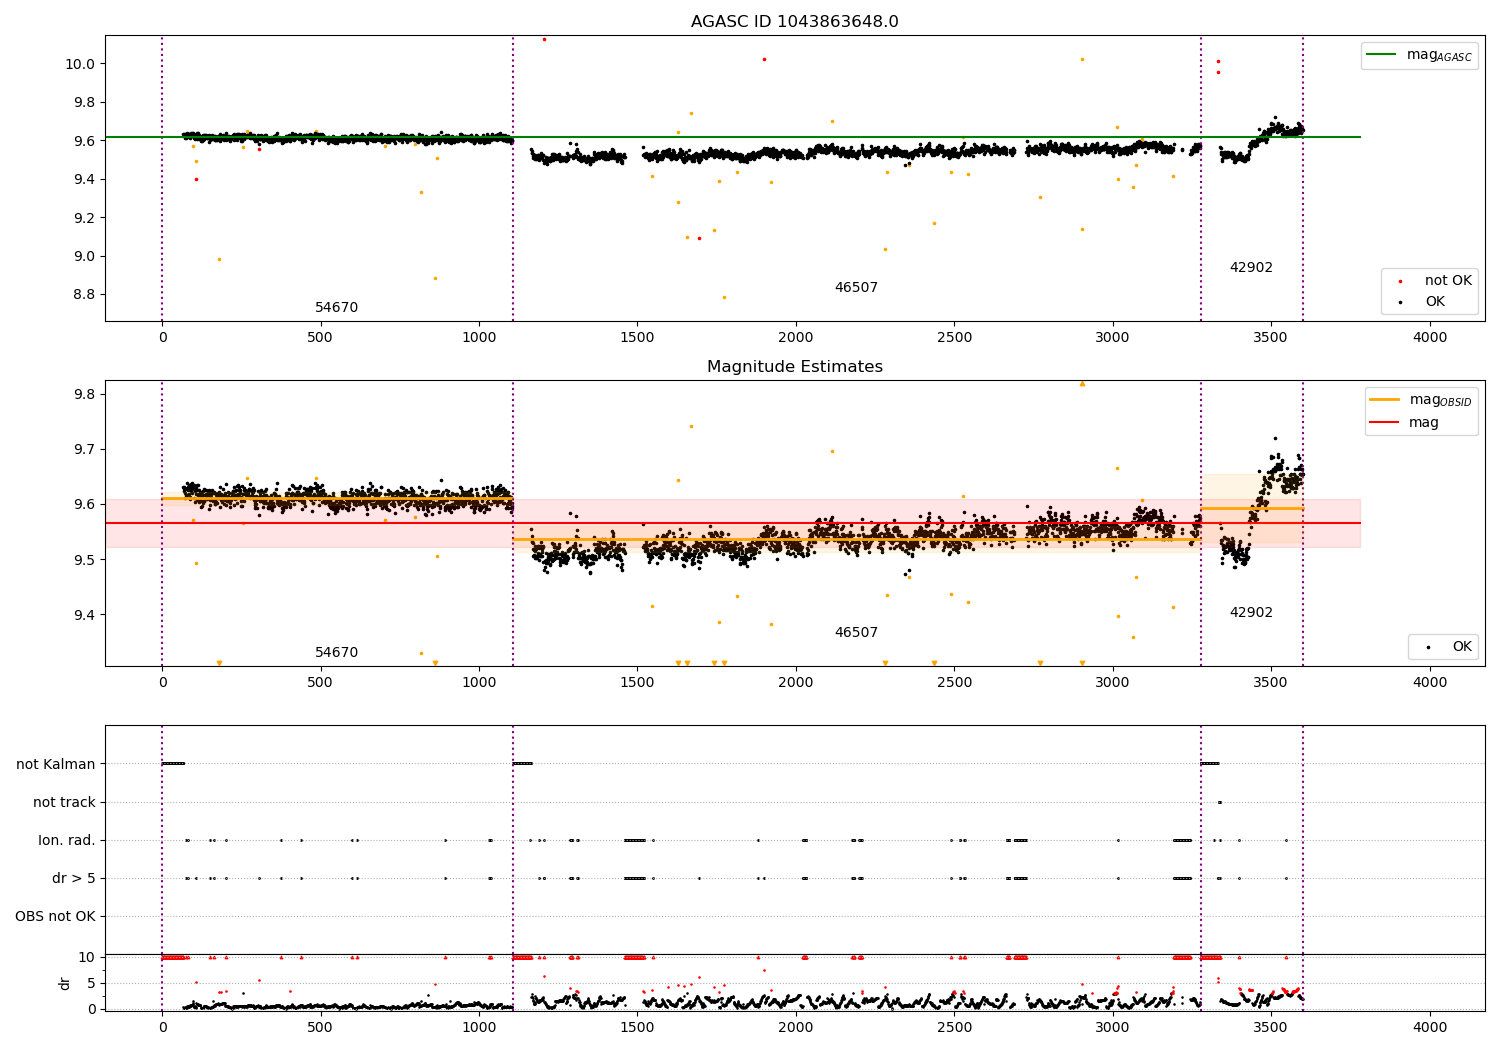Click the 'OBS not OK' axis label
This screenshot has height=1050, width=1500.
click(55, 916)
